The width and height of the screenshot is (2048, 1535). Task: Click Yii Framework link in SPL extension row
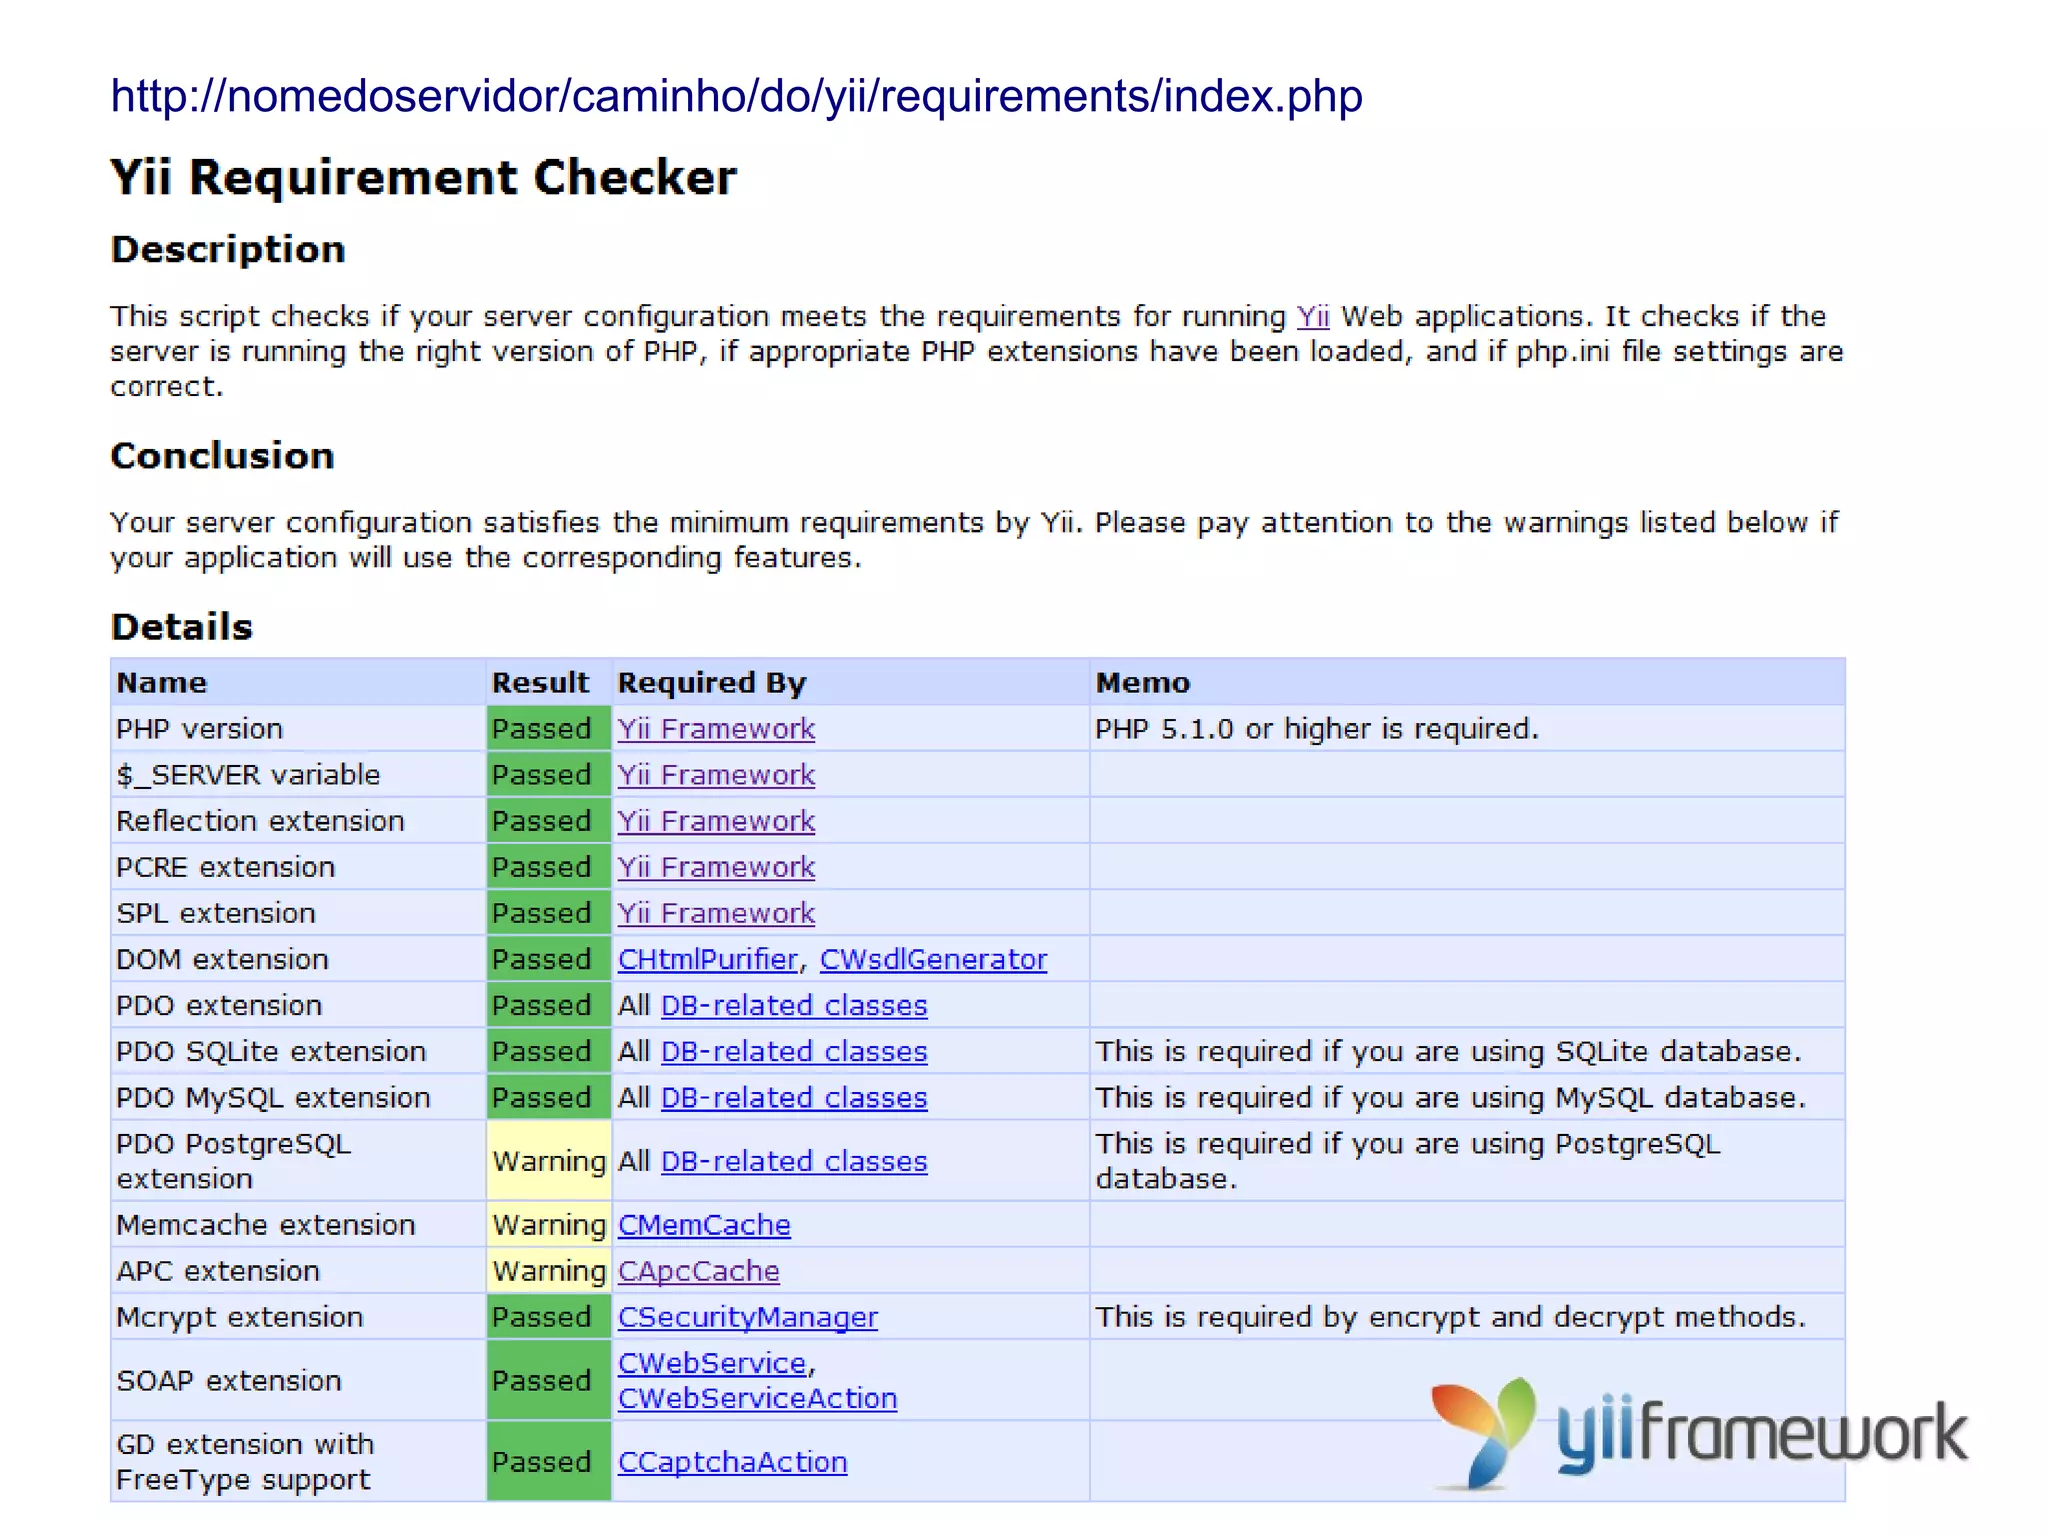tap(716, 913)
